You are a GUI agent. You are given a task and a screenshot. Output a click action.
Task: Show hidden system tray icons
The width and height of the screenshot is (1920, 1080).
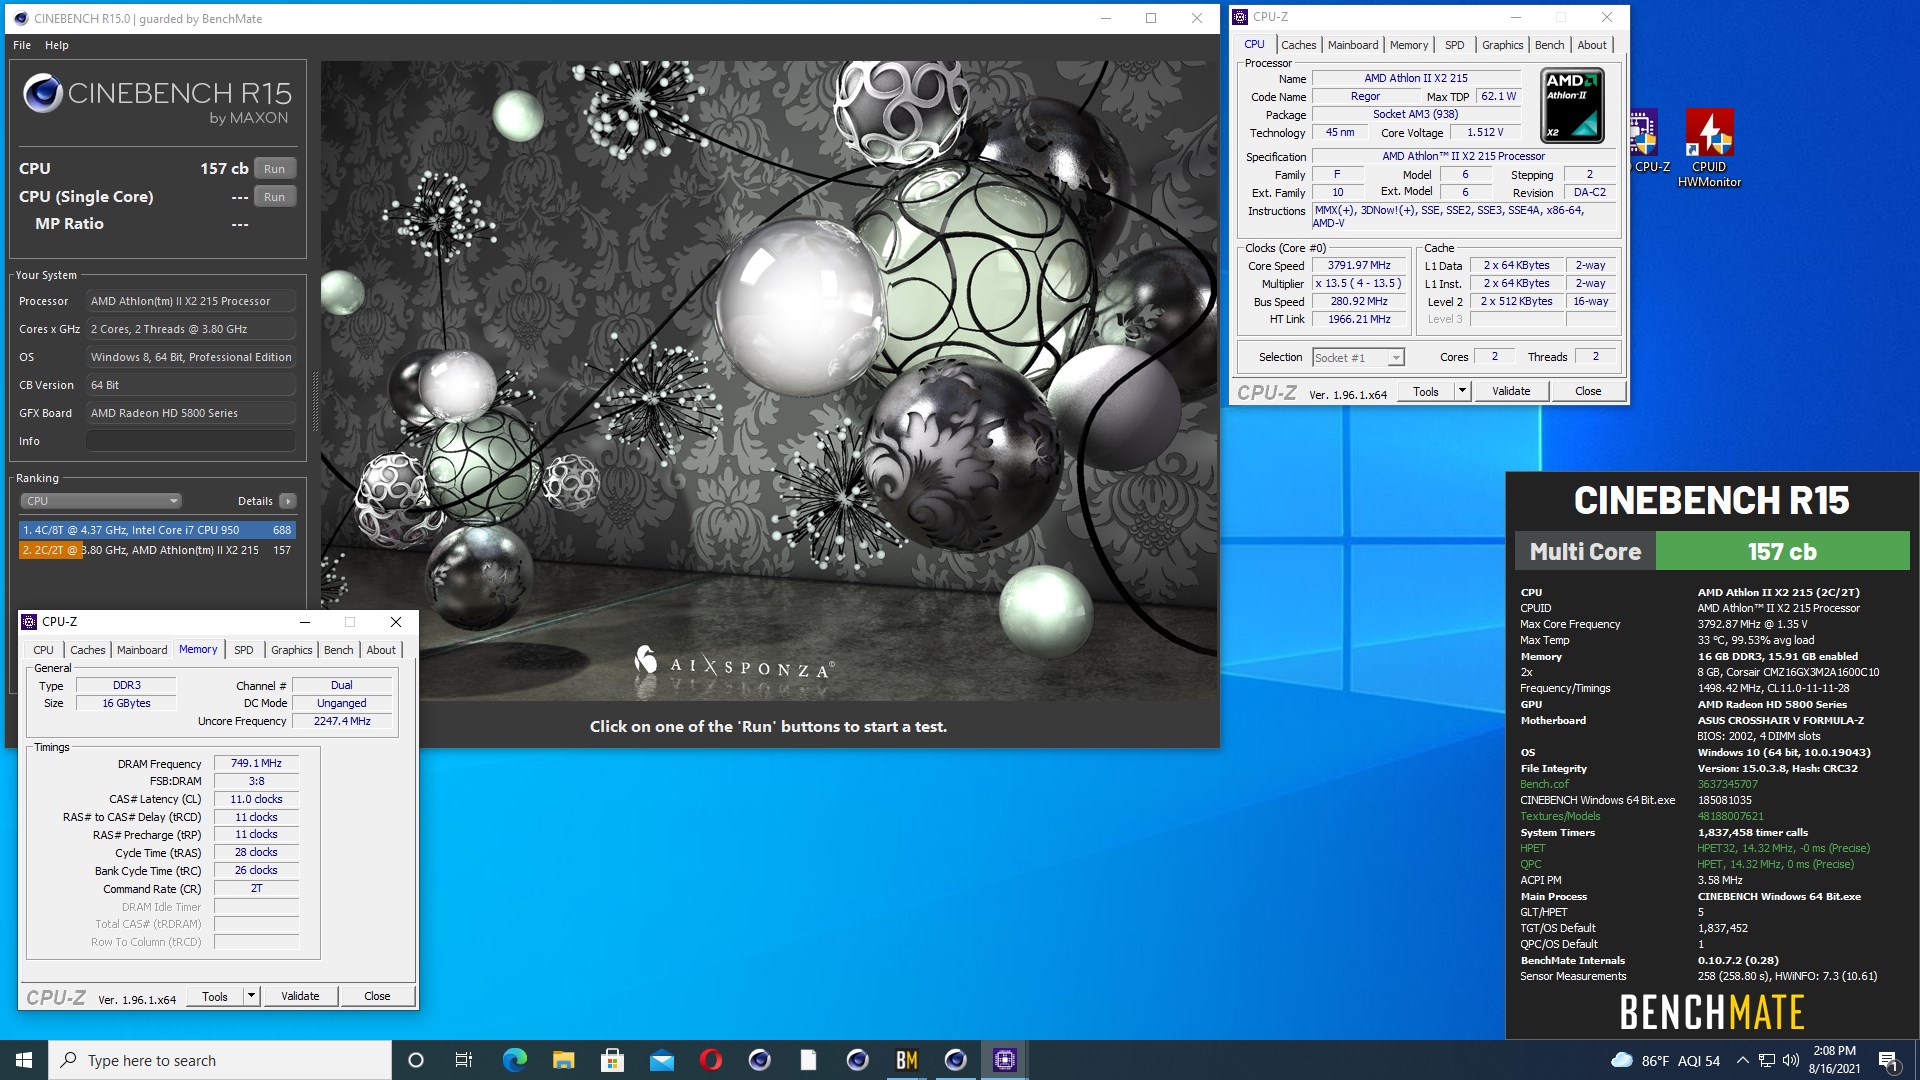pos(1742,1060)
